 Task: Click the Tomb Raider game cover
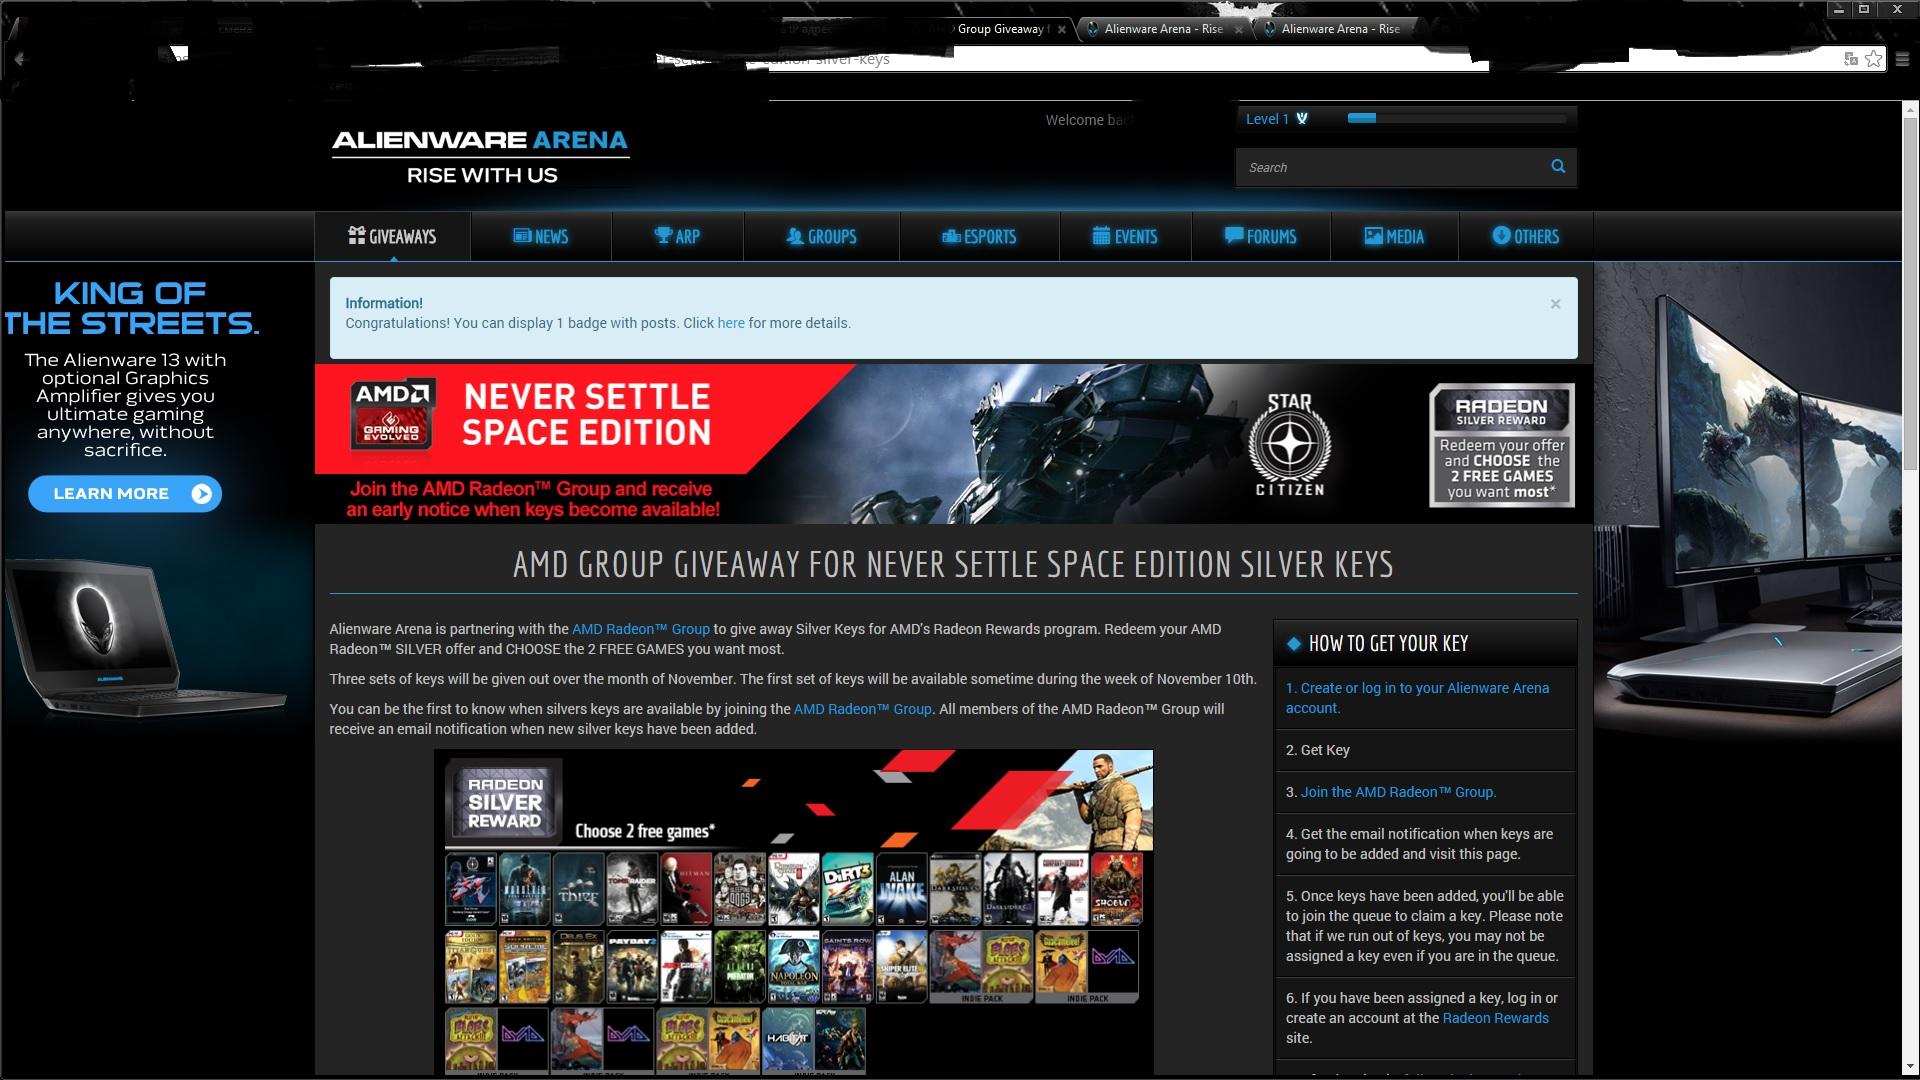tap(632, 889)
